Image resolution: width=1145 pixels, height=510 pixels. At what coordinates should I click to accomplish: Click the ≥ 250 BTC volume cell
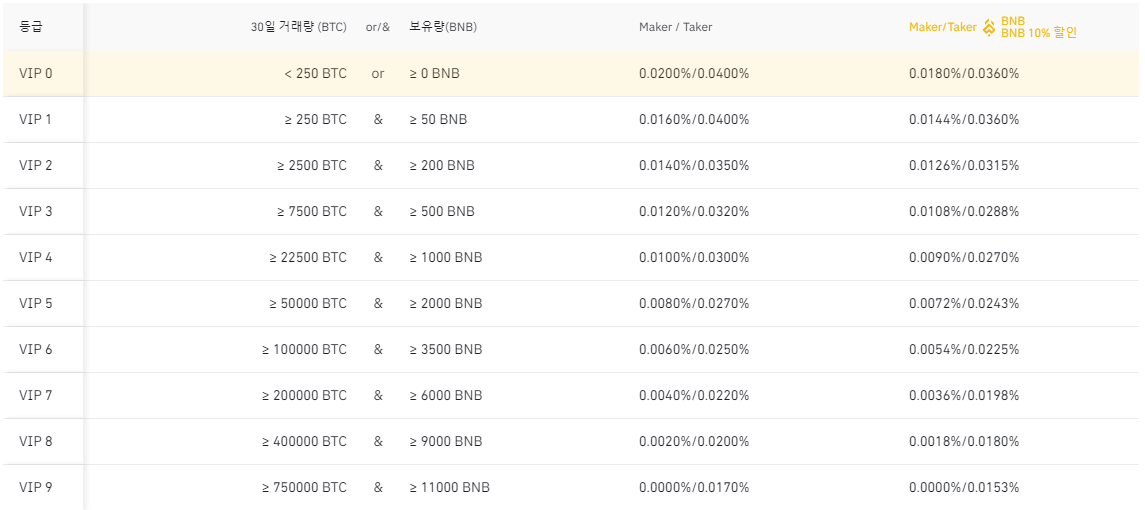point(315,119)
